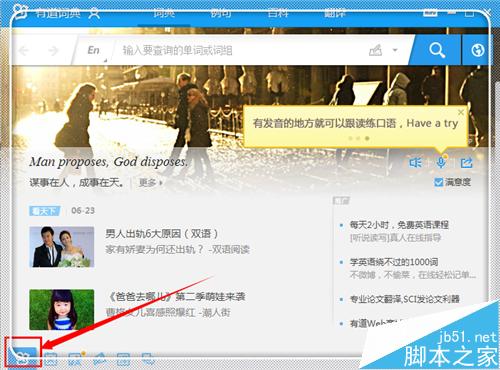Switch to the 例句 tab
This screenshot has width=500, height=370.
221,13
